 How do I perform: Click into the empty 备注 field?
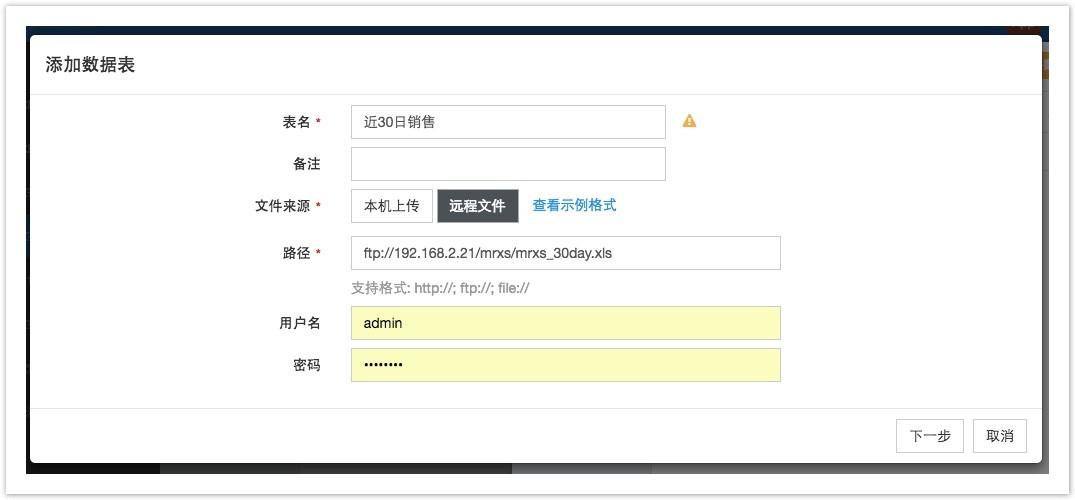click(x=508, y=164)
